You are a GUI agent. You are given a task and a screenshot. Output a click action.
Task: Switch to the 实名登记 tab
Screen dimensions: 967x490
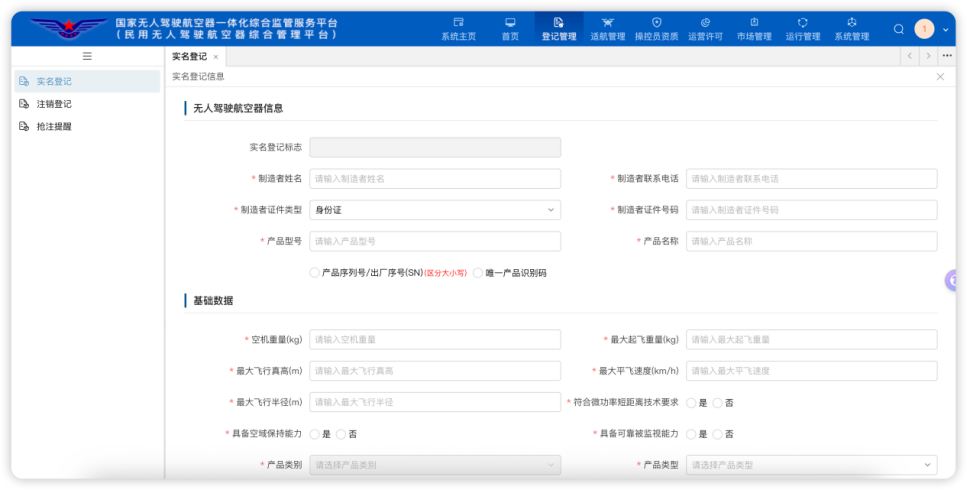click(189, 57)
